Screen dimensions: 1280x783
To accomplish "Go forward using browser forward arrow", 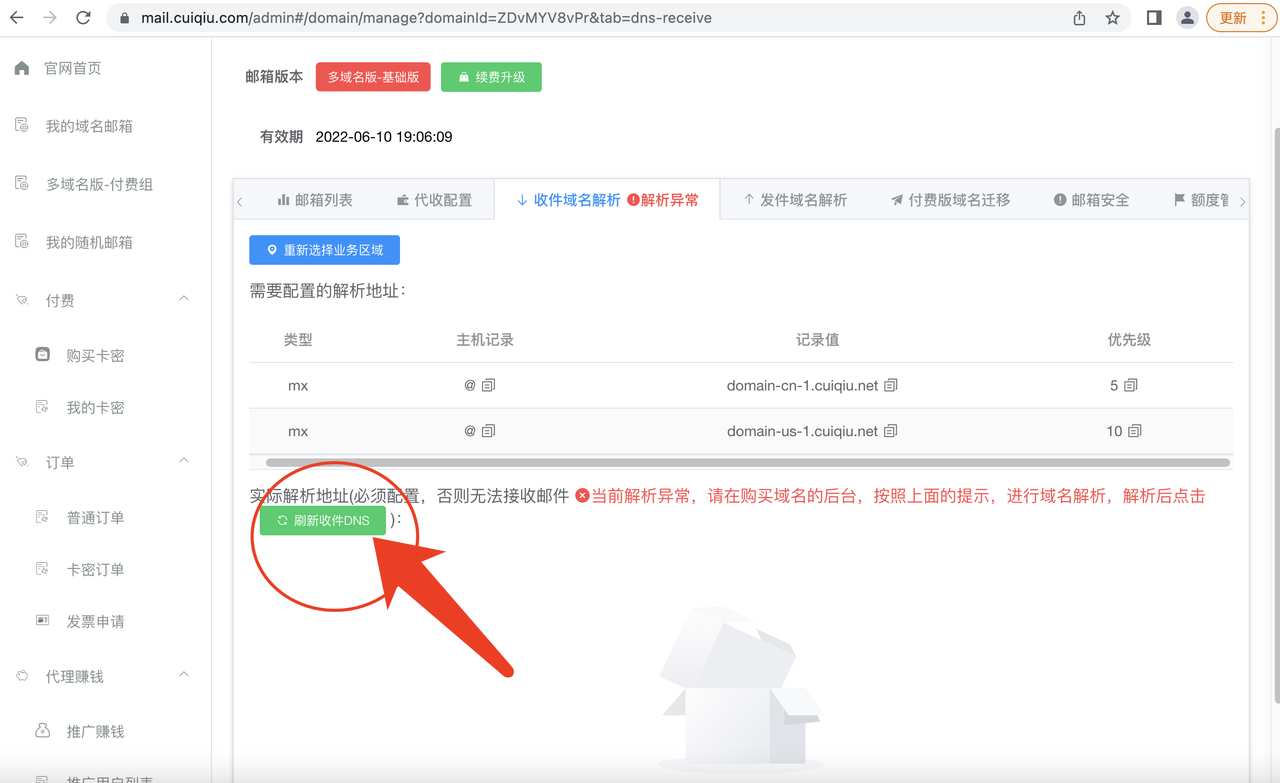I will pos(50,18).
